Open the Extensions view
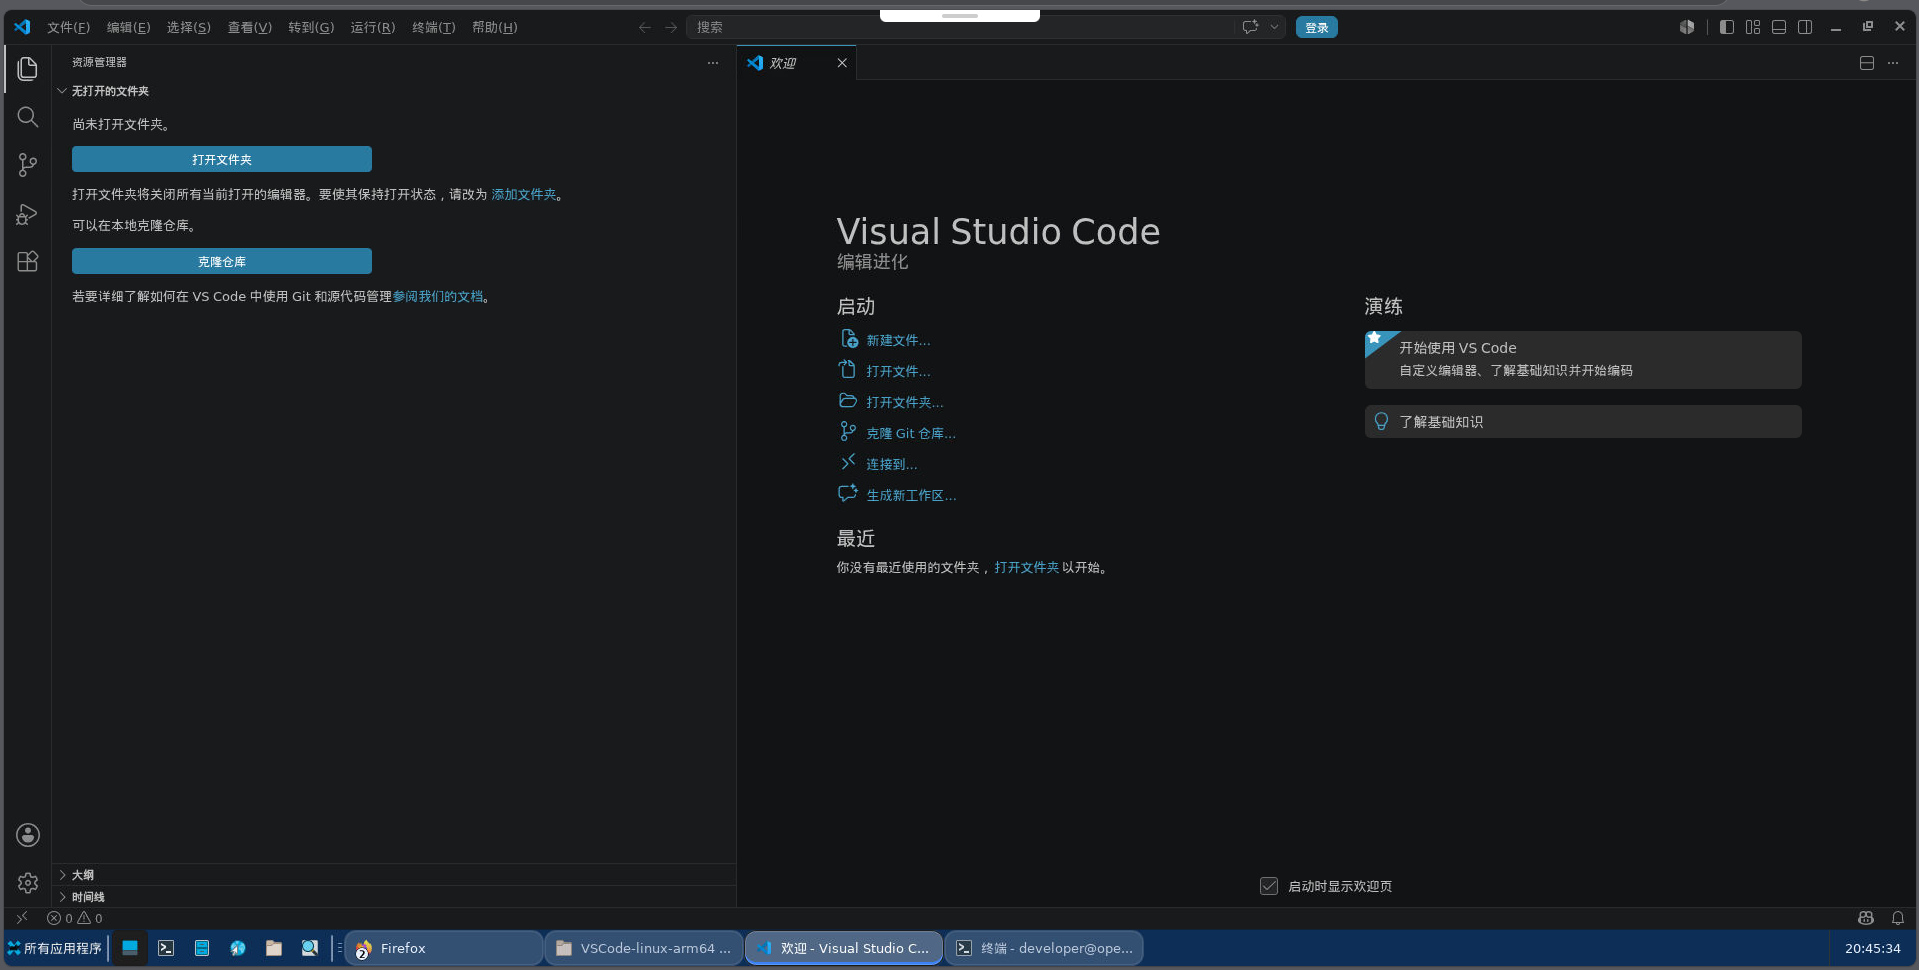This screenshot has width=1919, height=970. point(27,262)
